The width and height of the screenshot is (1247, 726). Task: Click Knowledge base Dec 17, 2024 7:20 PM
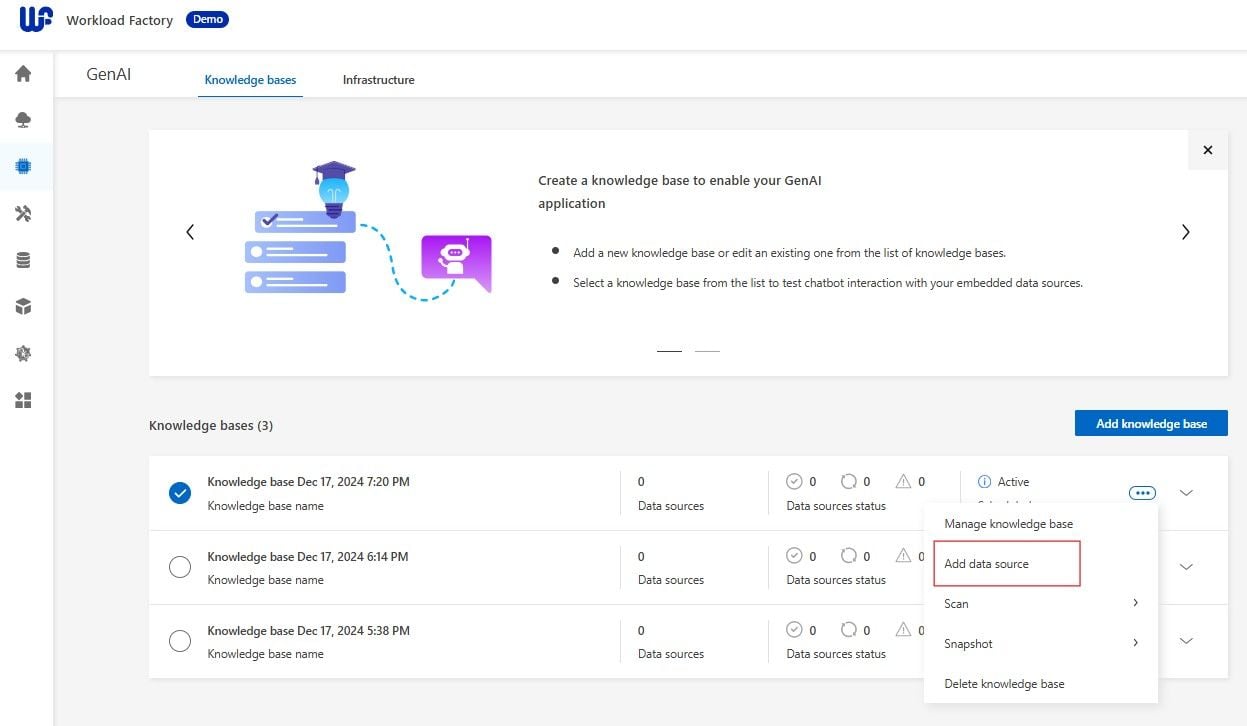tap(308, 482)
